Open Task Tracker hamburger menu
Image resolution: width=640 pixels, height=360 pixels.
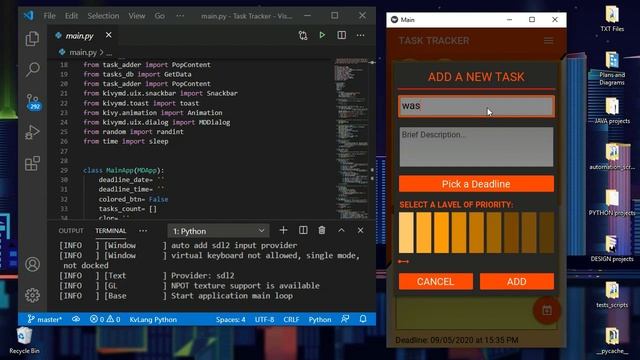(x=549, y=40)
